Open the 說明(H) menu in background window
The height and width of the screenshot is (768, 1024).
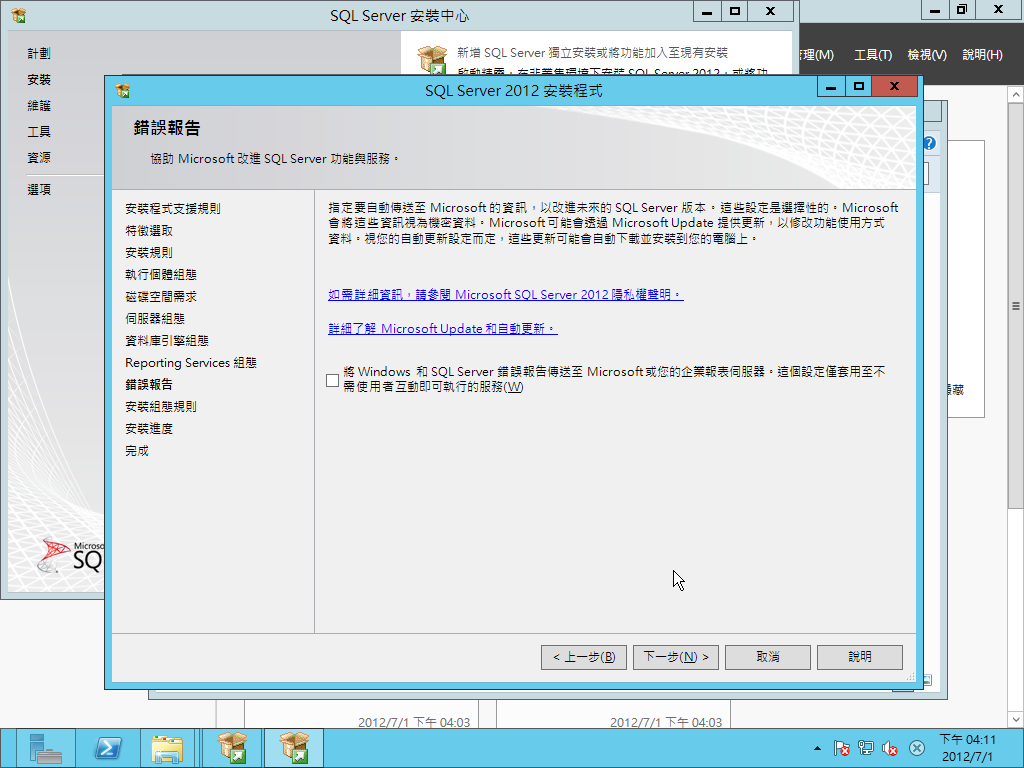click(x=982, y=55)
